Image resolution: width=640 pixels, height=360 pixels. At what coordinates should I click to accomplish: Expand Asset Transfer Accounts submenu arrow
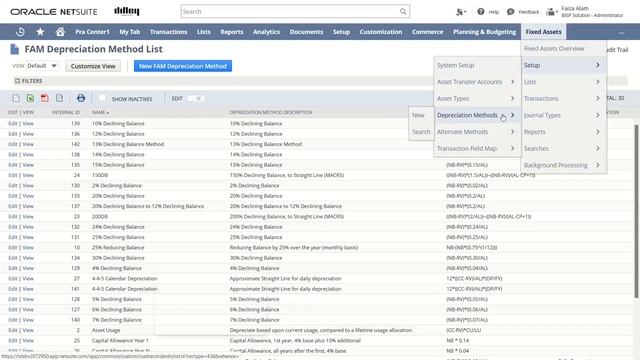pos(512,82)
